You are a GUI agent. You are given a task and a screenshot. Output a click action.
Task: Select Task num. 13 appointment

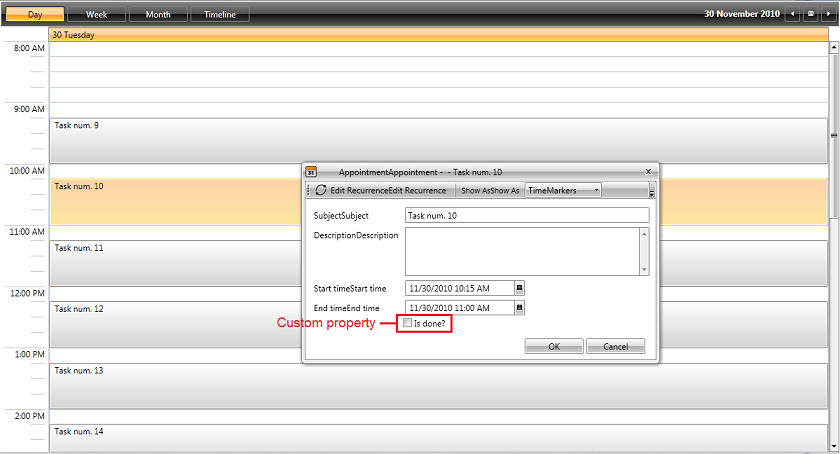[x=439, y=386]
